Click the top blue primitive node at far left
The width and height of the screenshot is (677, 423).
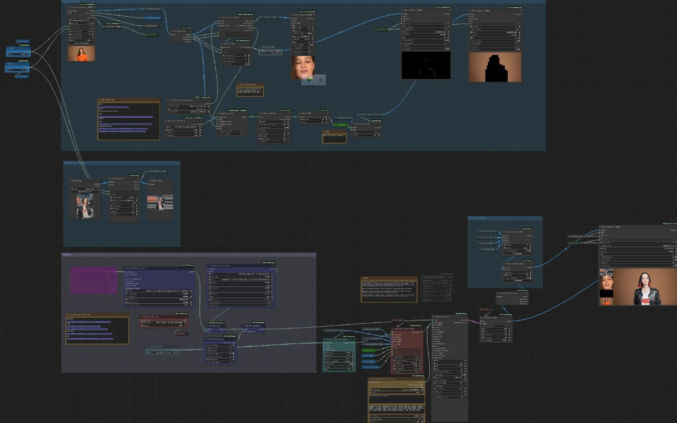tap(18, 48)
